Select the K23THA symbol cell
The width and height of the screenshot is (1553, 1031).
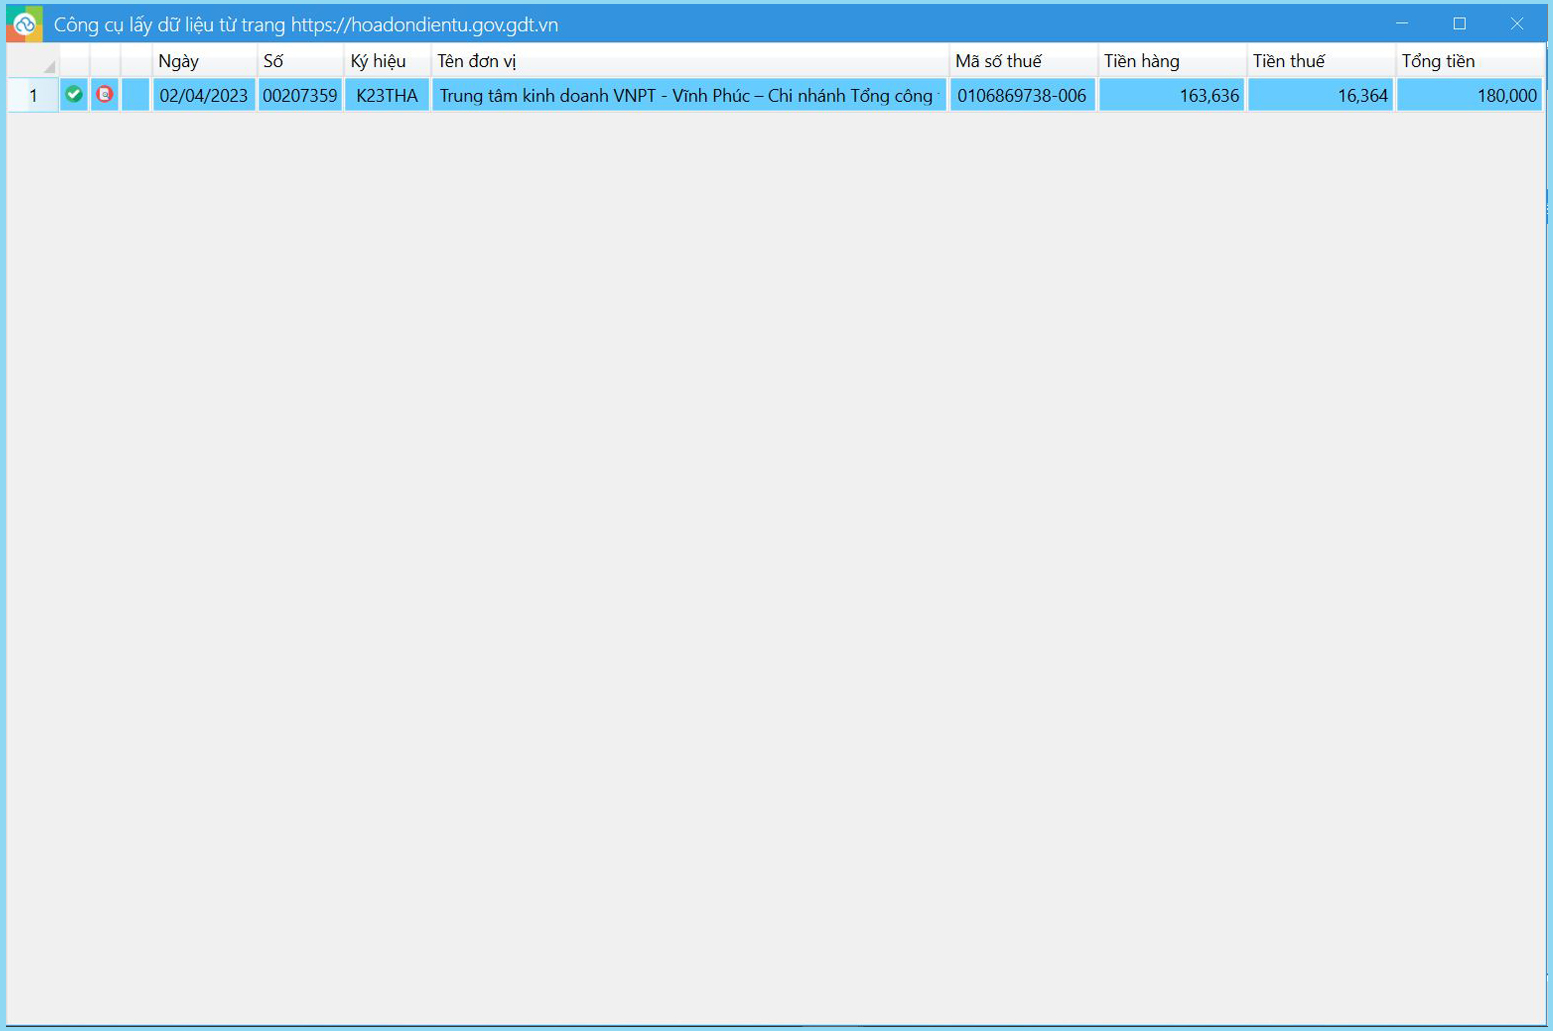[387, 96]
